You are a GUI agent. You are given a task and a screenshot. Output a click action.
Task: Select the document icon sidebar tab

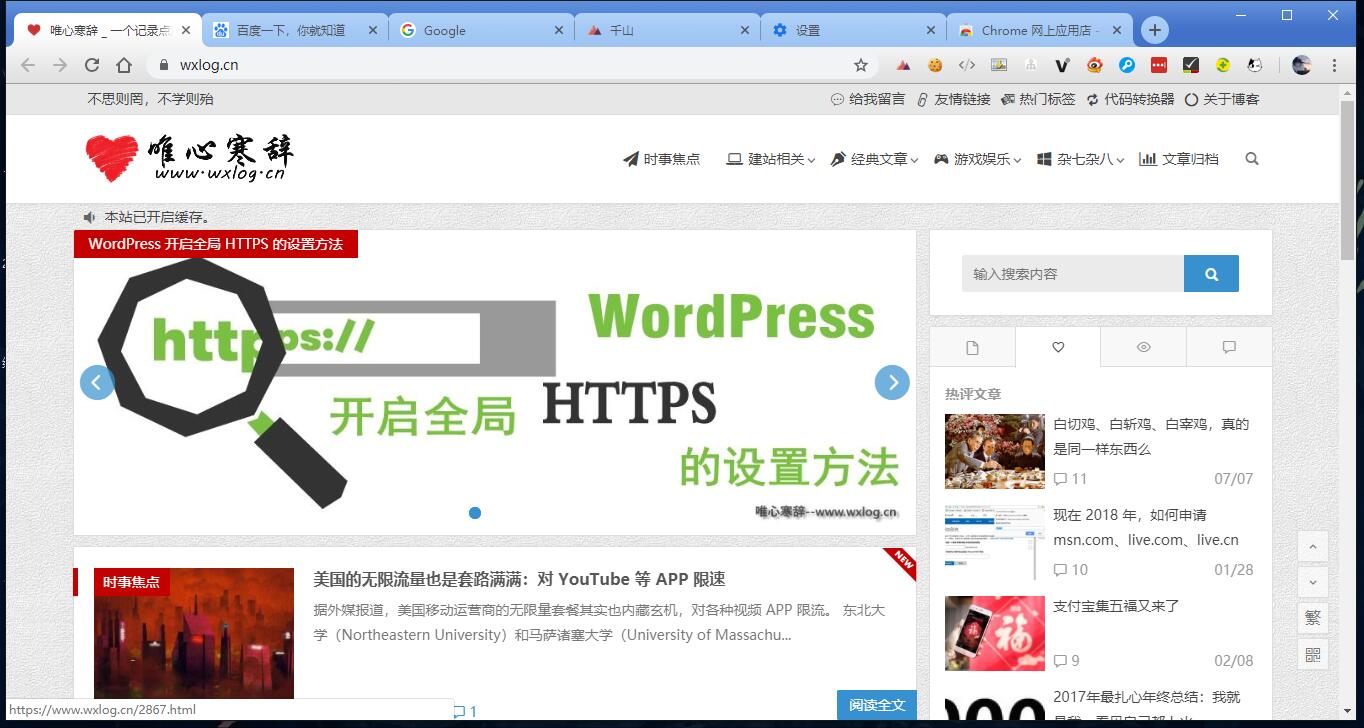(x=972, y=347)
